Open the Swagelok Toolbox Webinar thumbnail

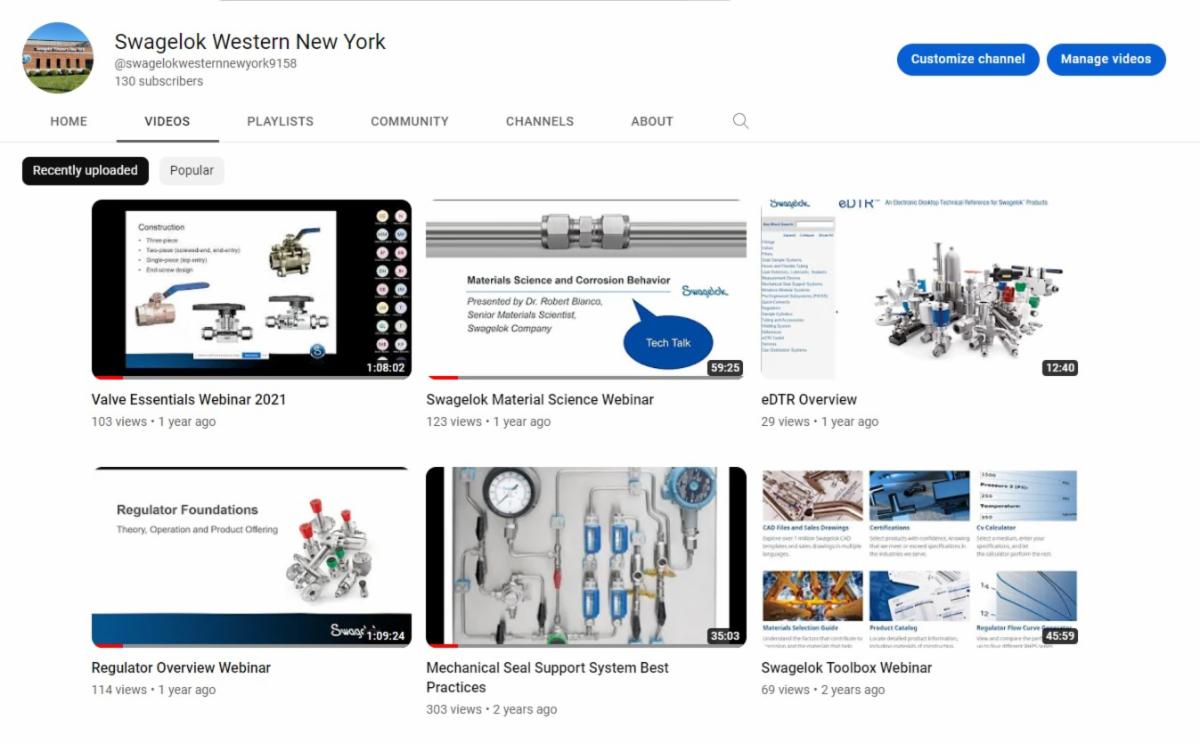[x=921, y=557]
